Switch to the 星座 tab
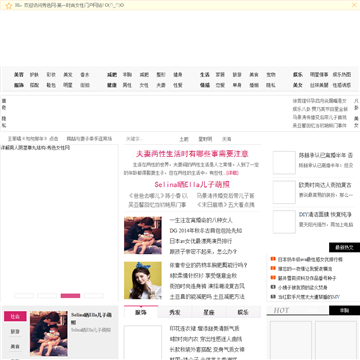360x360 pixels. 209,312
